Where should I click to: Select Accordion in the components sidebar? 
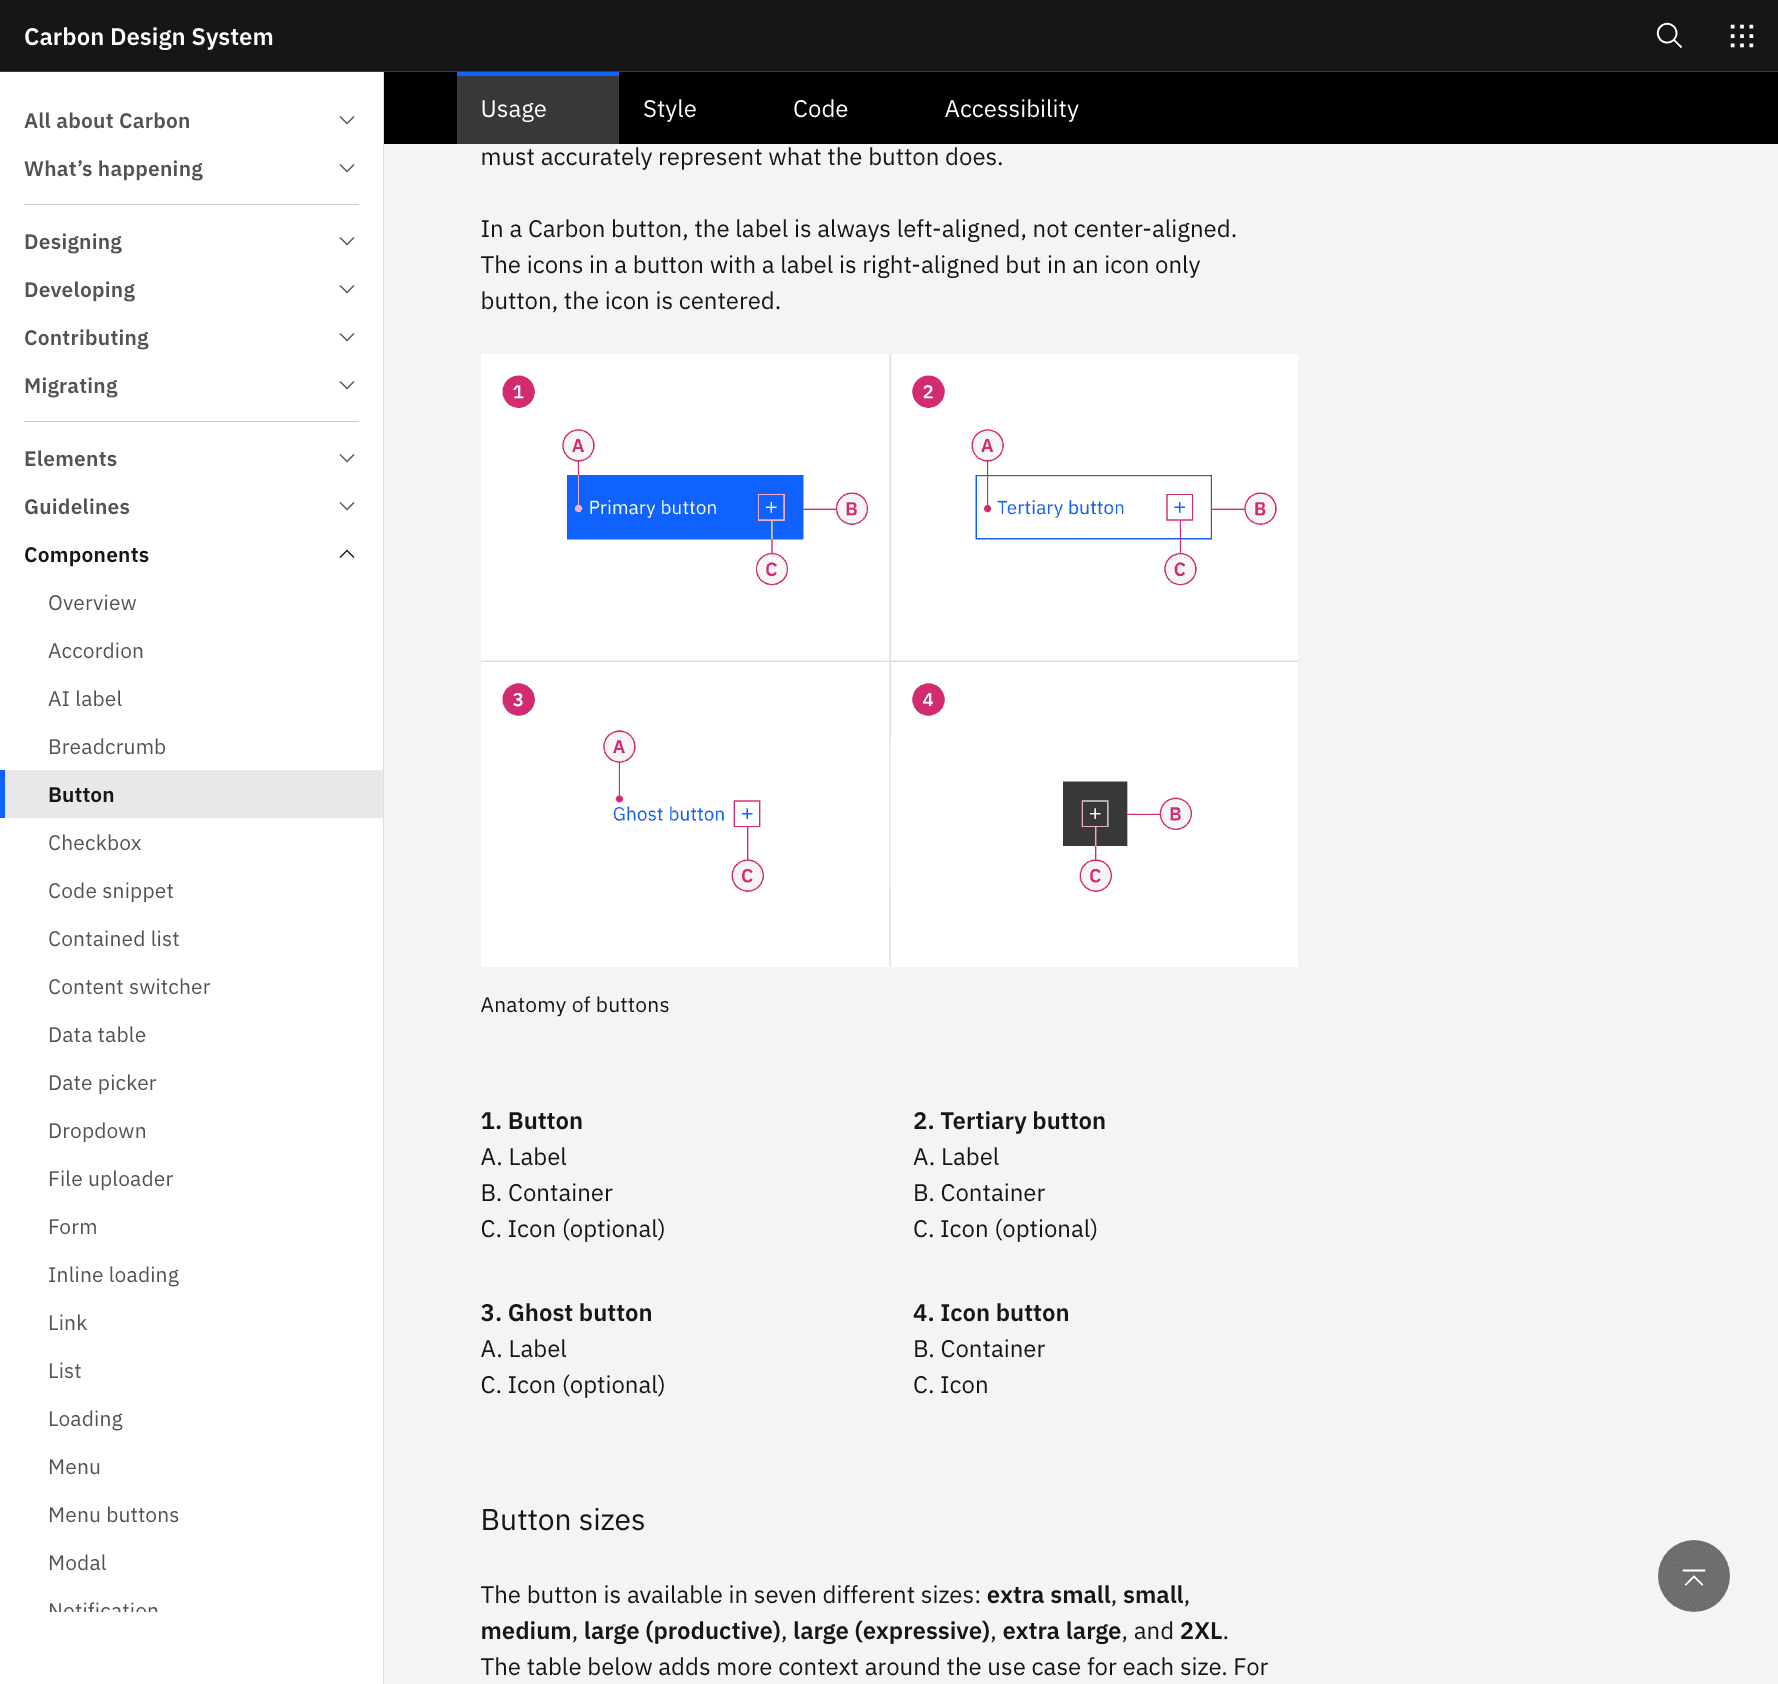click(96, 650)
